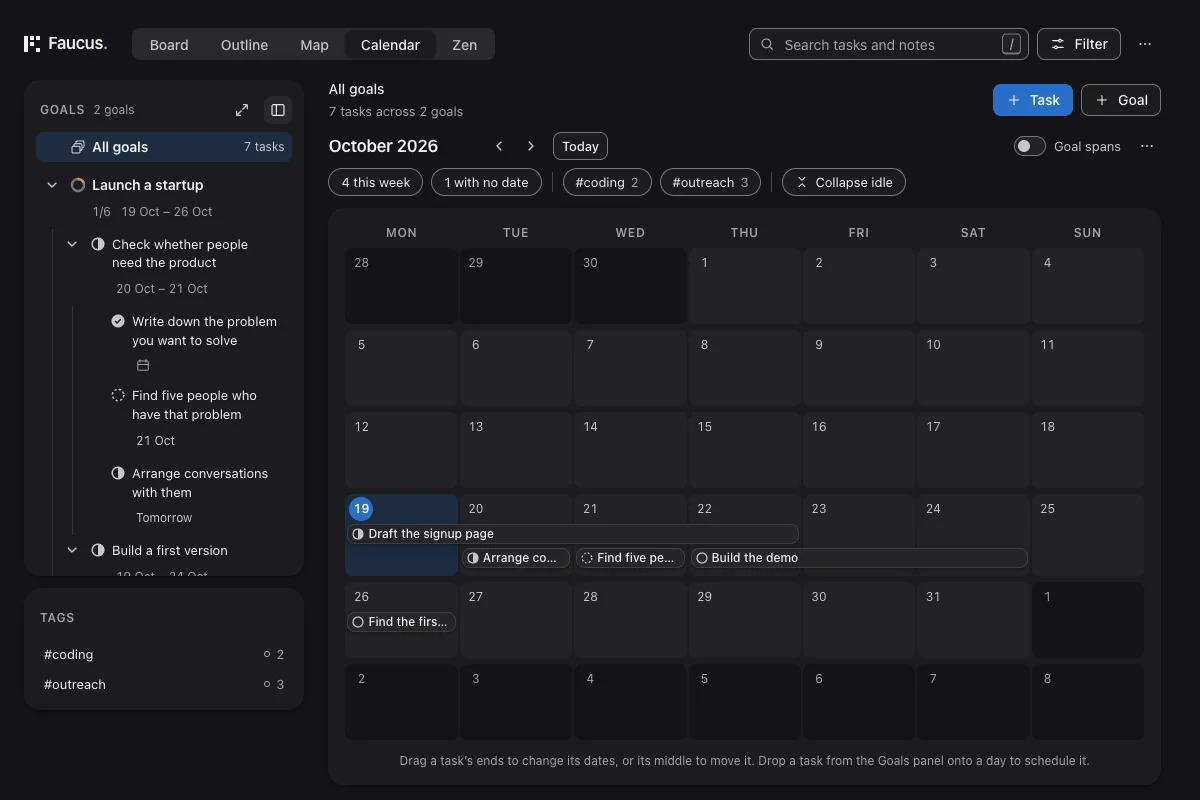
Task: Click half-done status icon of Check whether people need
Action: [98, 244]
